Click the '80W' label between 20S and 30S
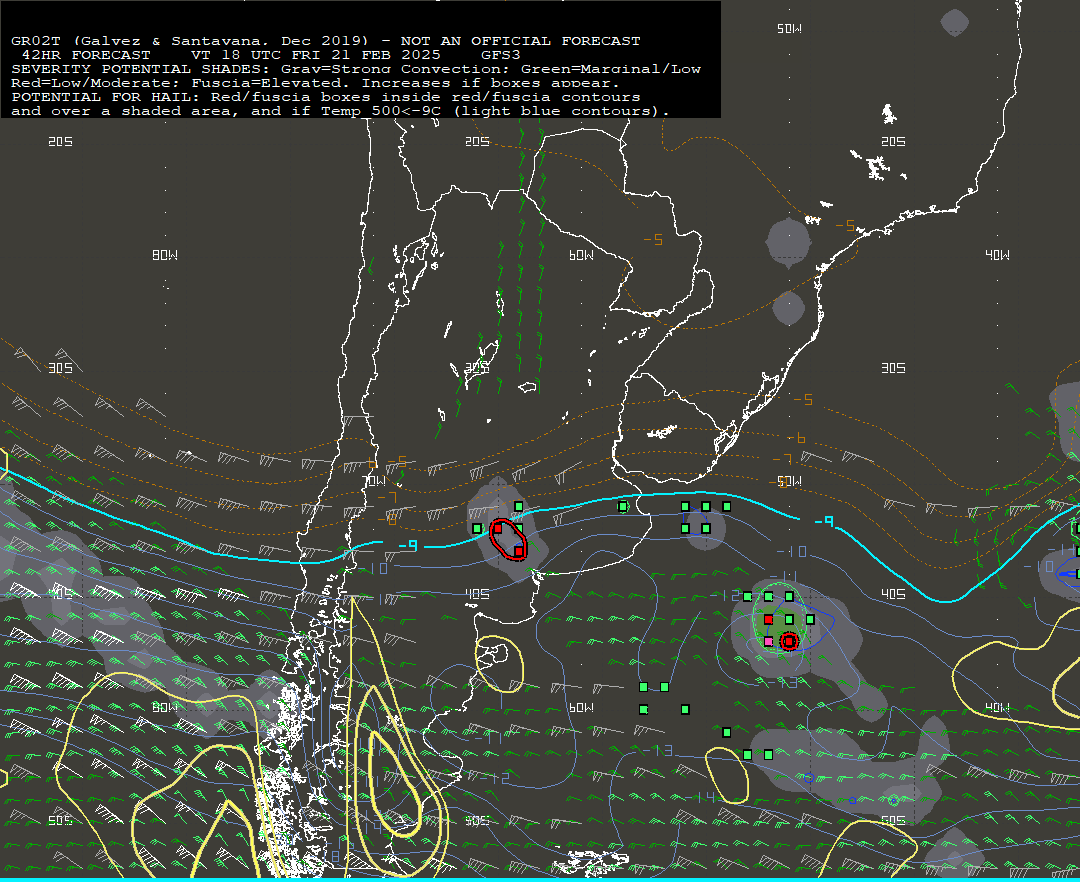The height and width of the screenshot is (882, 1080). 165,255
